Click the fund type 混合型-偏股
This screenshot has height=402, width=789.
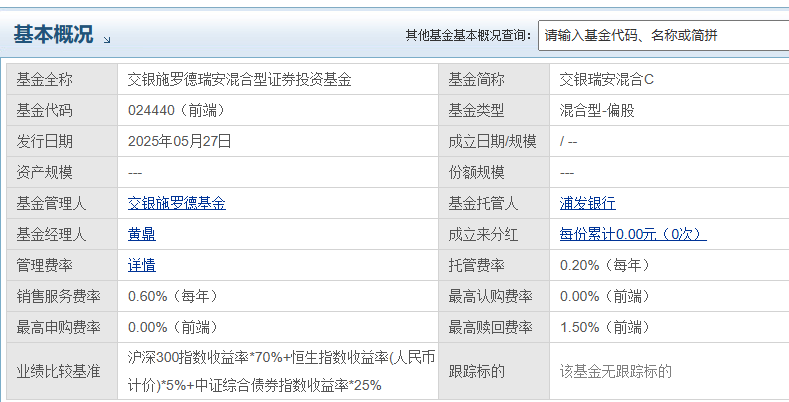[x=597, y=110]
